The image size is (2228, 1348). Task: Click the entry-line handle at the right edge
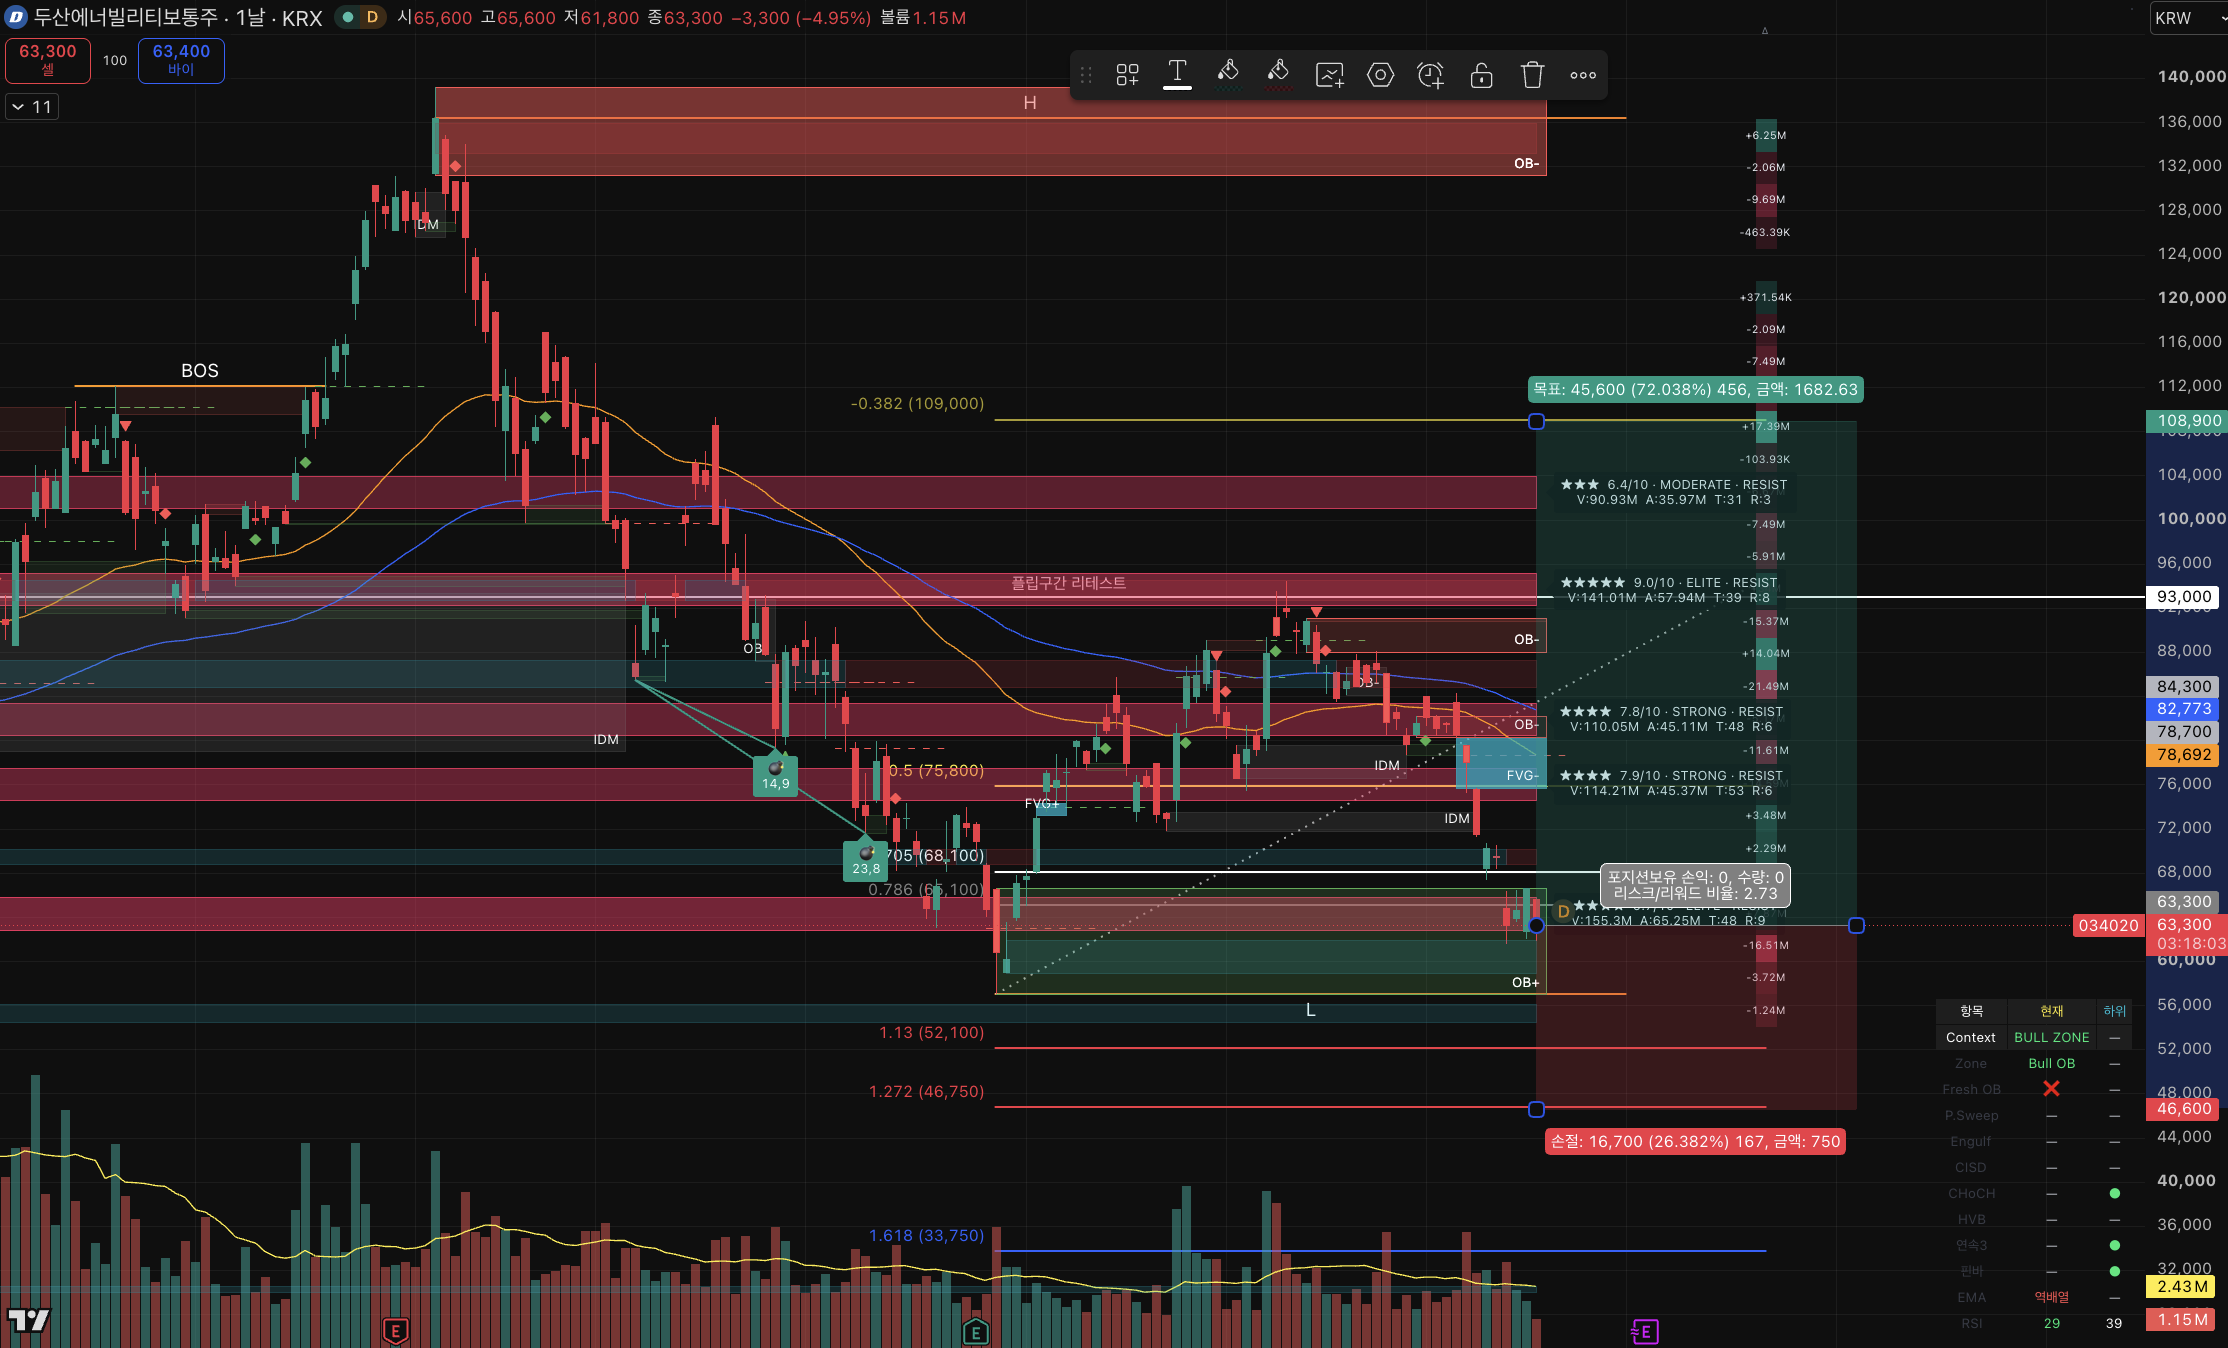pos(1856,926)
